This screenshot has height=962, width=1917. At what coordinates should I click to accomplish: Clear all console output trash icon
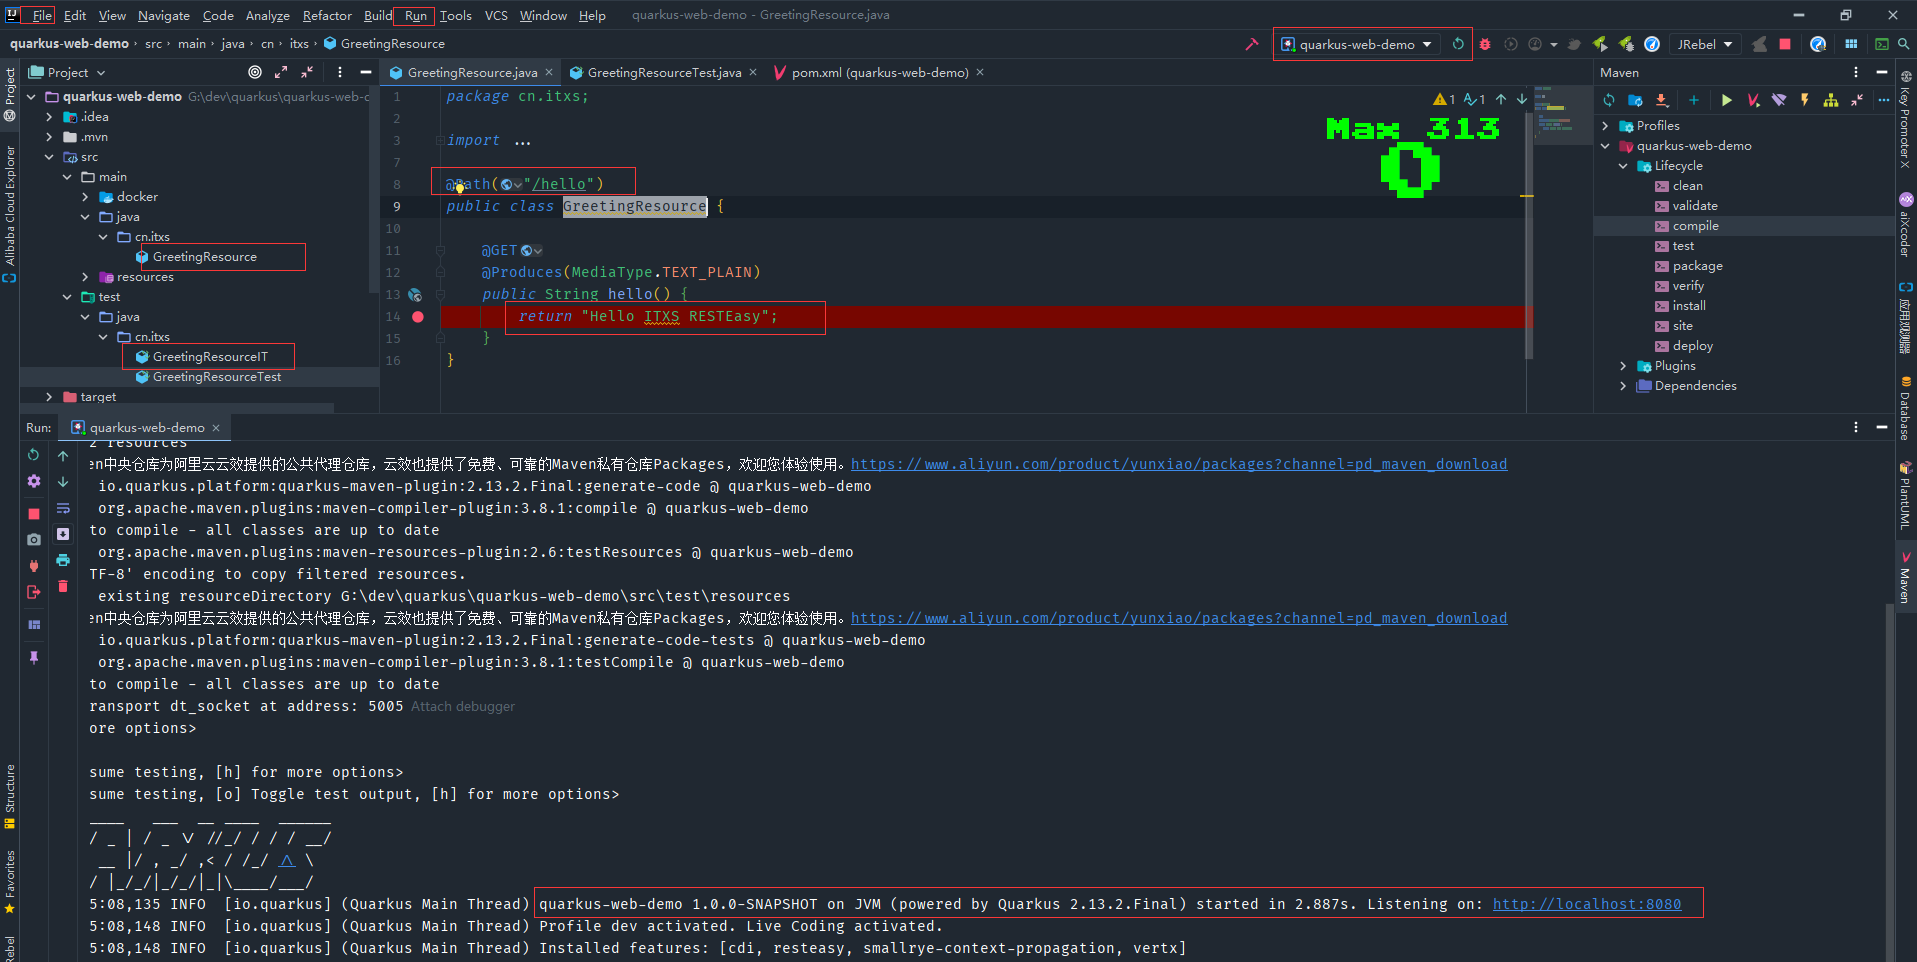pyautogui.click(x=63, y=586)
